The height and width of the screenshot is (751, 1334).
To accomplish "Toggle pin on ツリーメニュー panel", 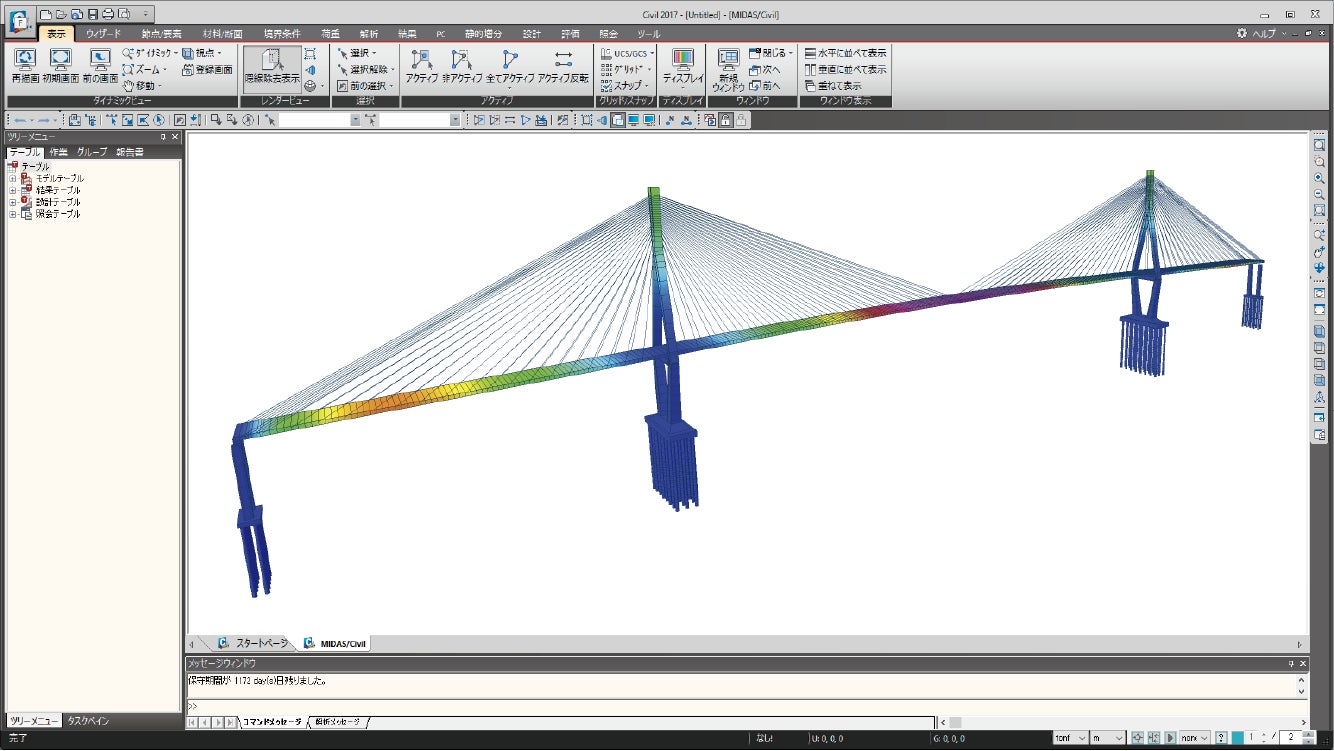I will pos(164,137).
